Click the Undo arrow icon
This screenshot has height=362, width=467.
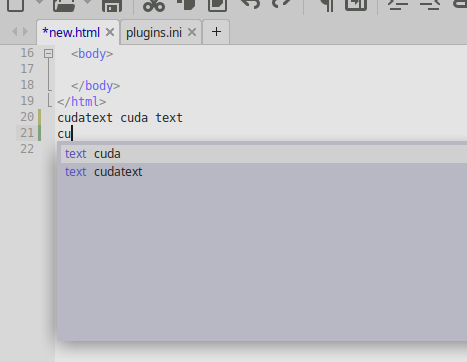(250, 4)
